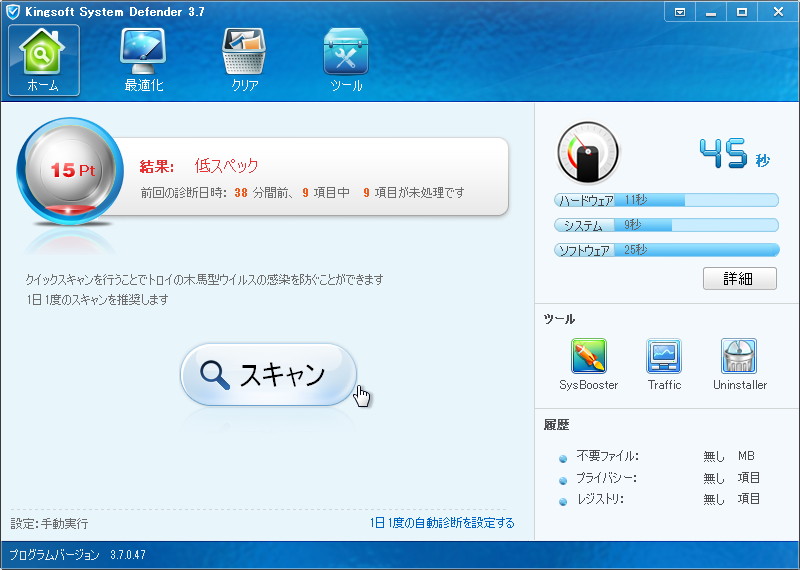This screenshot has width=800, height=570.
Task: Select the ソフトウェア 25秒 progress bar
Action: pyautogui.click(x=666, y=250)
